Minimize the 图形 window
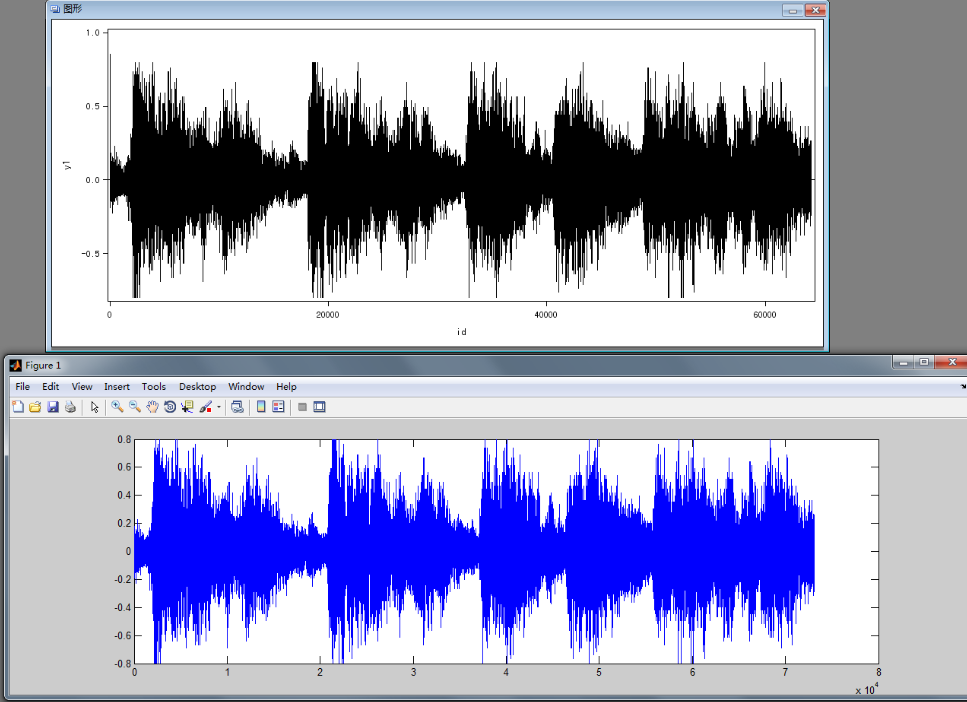The width and height of the screenshot is (967, 702). (792, 10)
